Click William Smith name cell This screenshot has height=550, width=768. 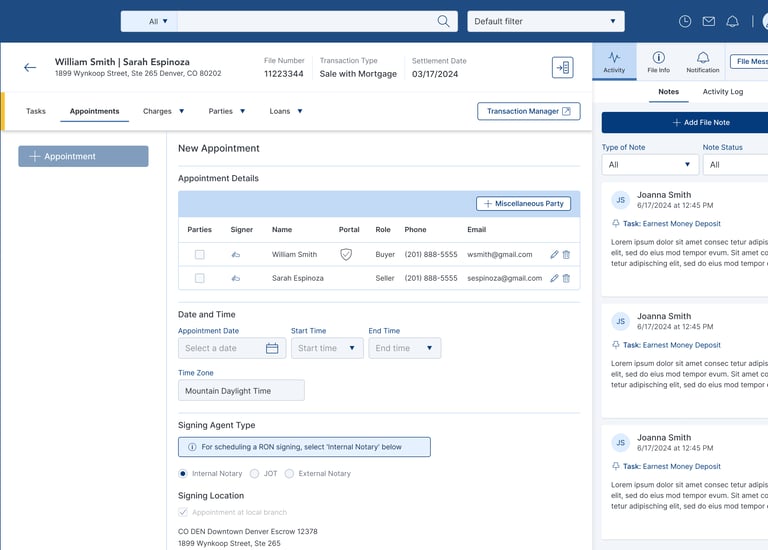click(294, 254)
